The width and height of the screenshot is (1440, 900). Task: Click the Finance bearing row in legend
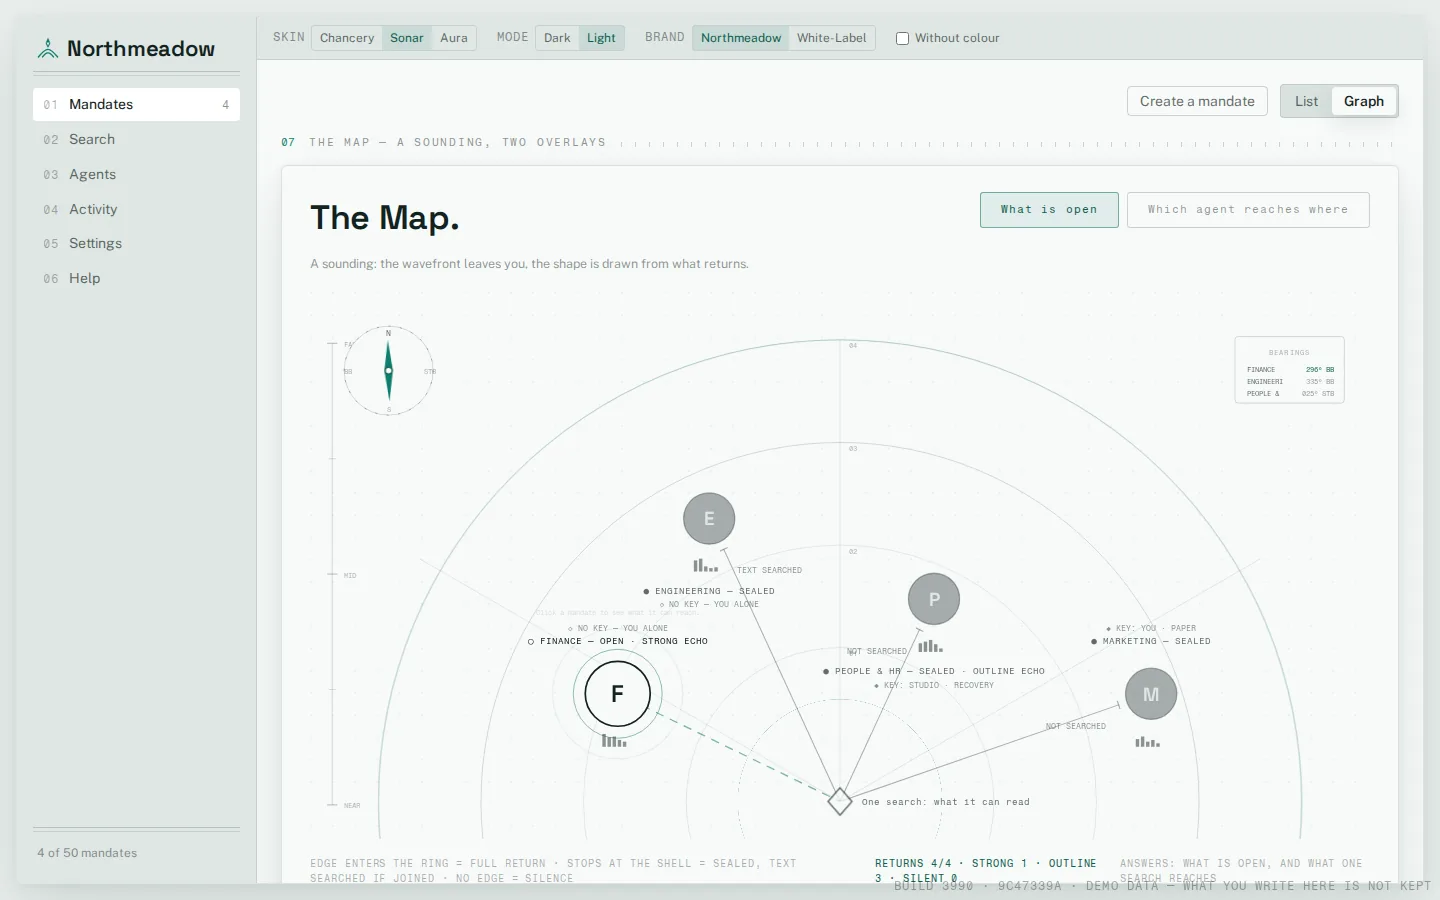(1290, 369)
